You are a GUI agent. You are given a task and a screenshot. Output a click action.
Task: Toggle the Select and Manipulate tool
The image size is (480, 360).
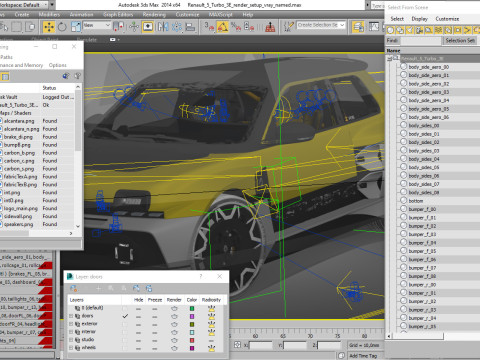[134, 27]
